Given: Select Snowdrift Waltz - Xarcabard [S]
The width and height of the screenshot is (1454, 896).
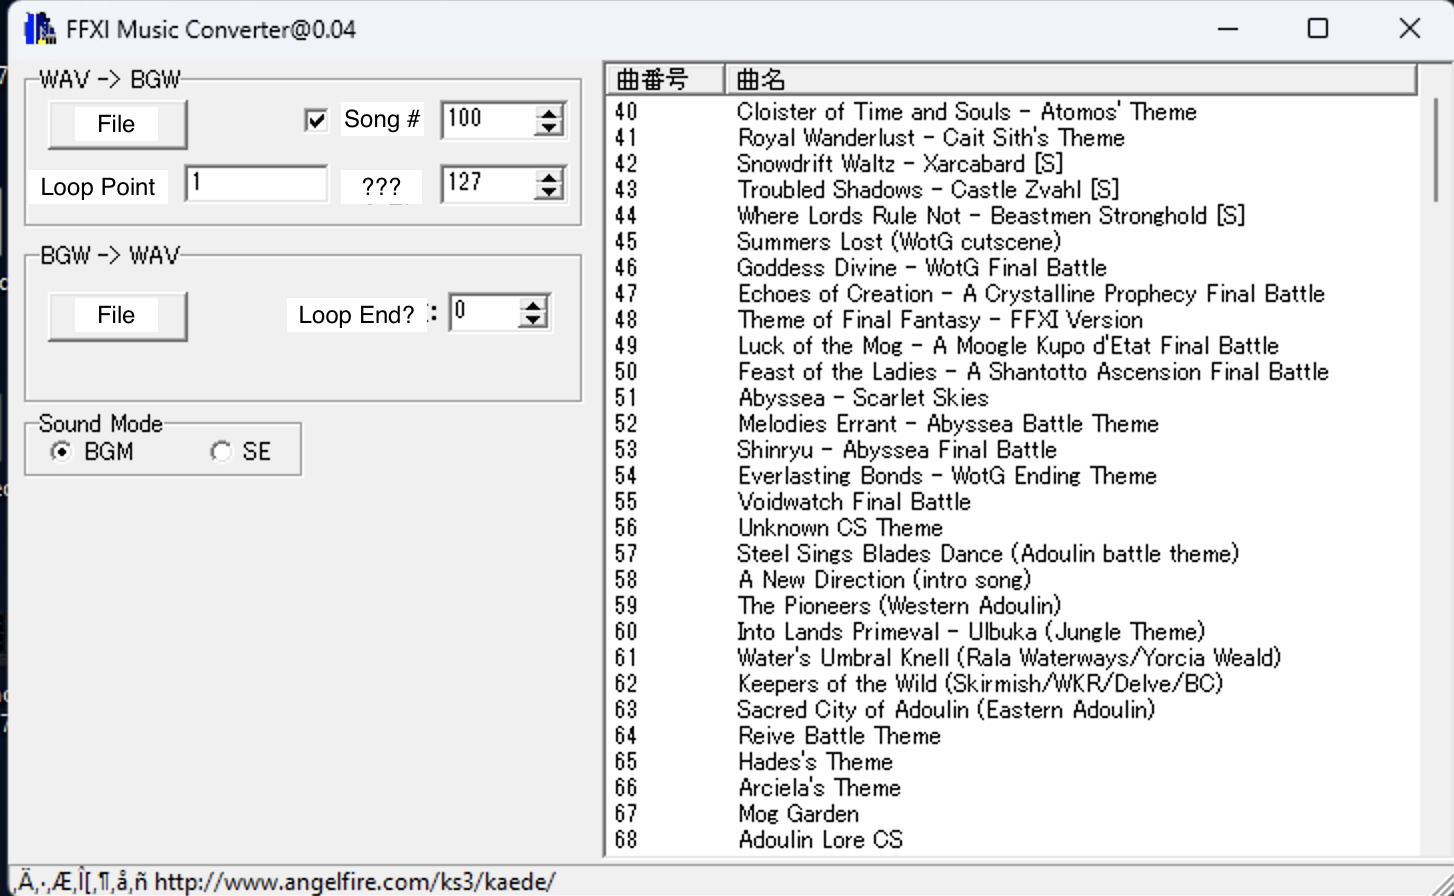Looking at the screenshot, I should (1013, 164).
